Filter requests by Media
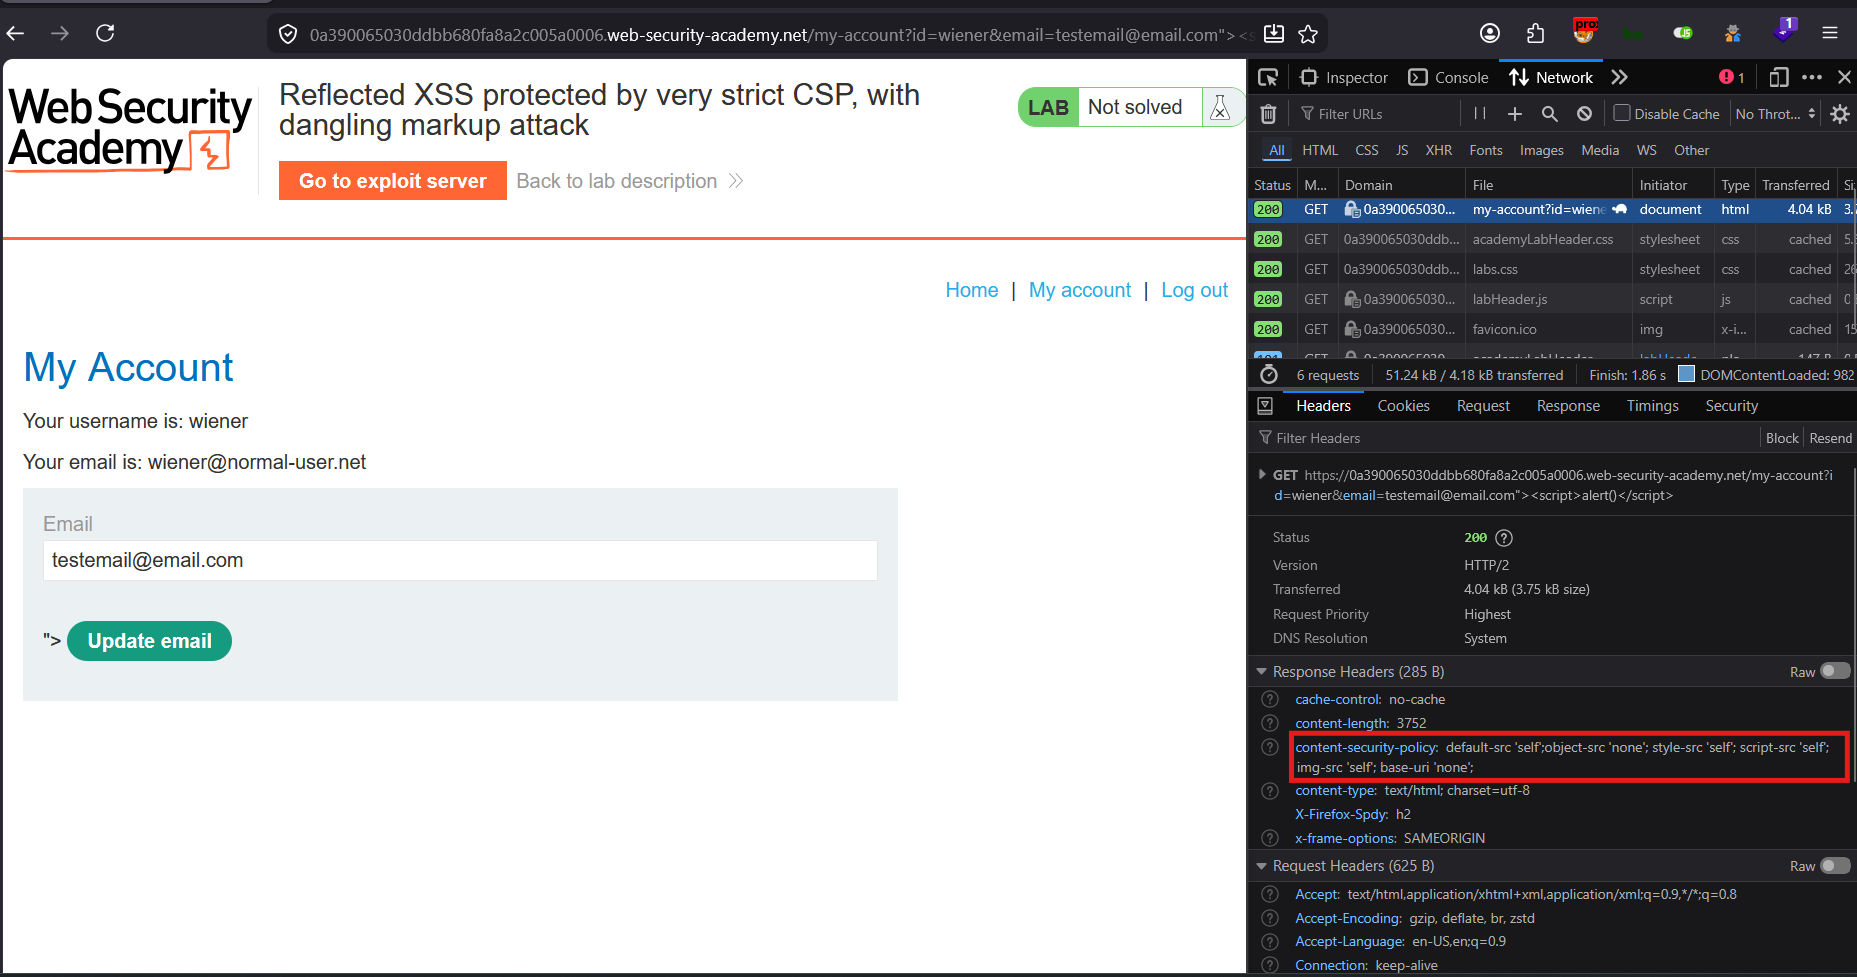 click(1600, 150)
